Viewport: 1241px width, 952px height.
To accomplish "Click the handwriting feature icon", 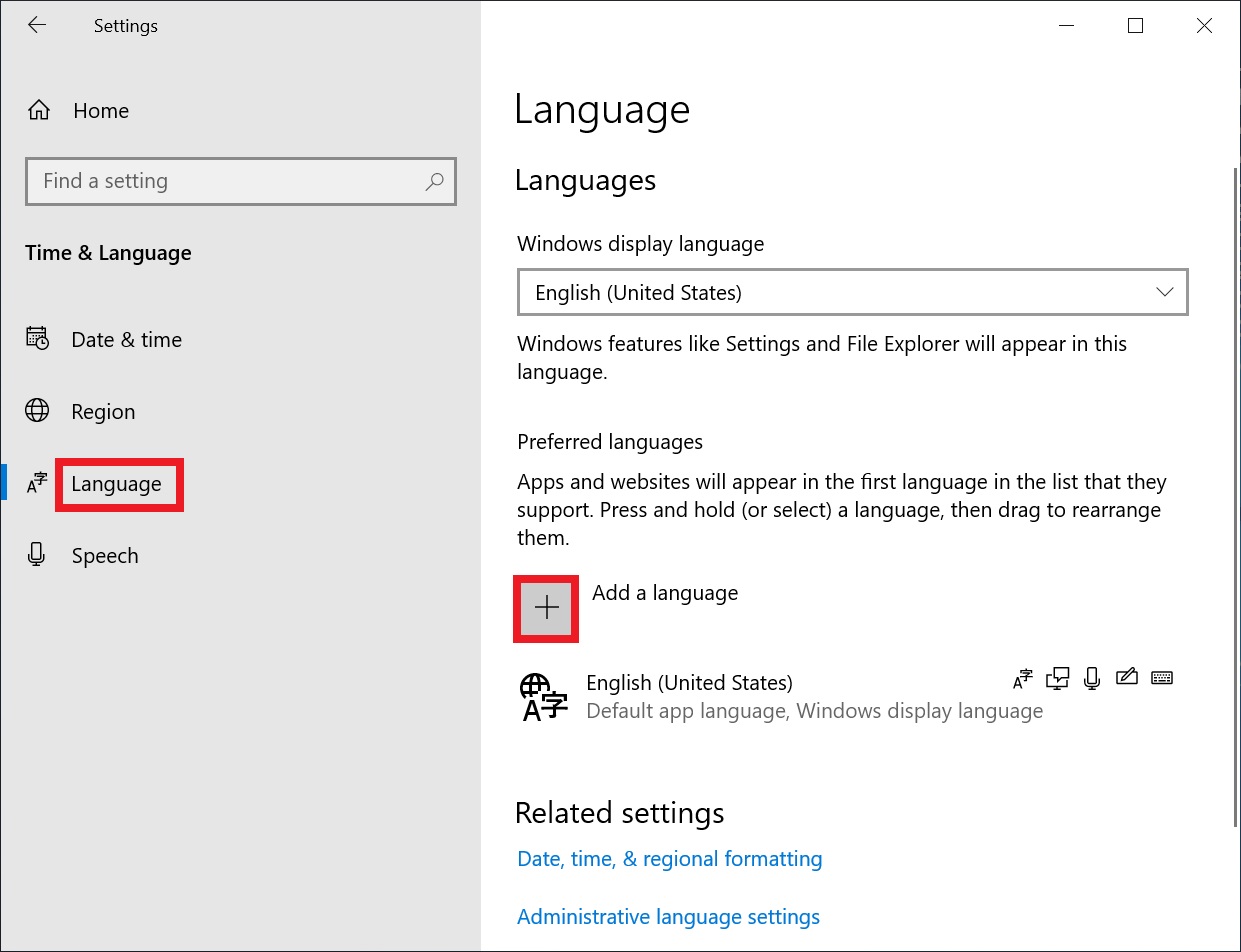I will click(x=1126, y=677).
